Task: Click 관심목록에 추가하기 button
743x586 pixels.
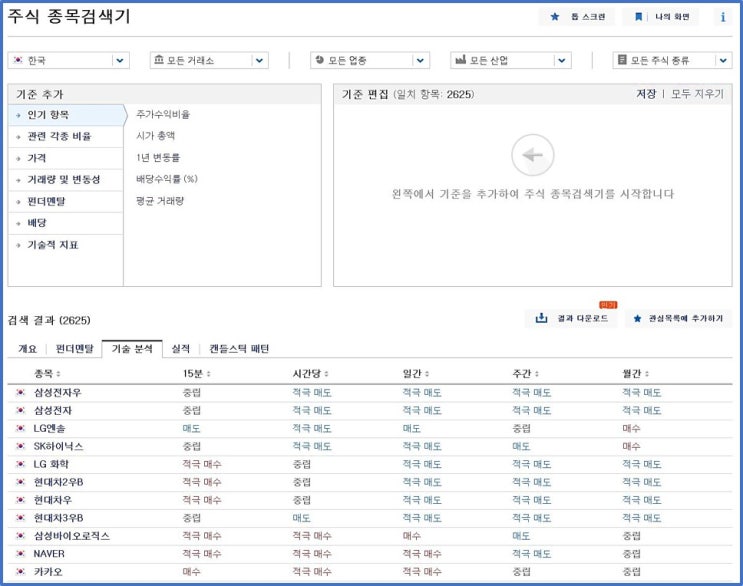Action: click(679, 318)
